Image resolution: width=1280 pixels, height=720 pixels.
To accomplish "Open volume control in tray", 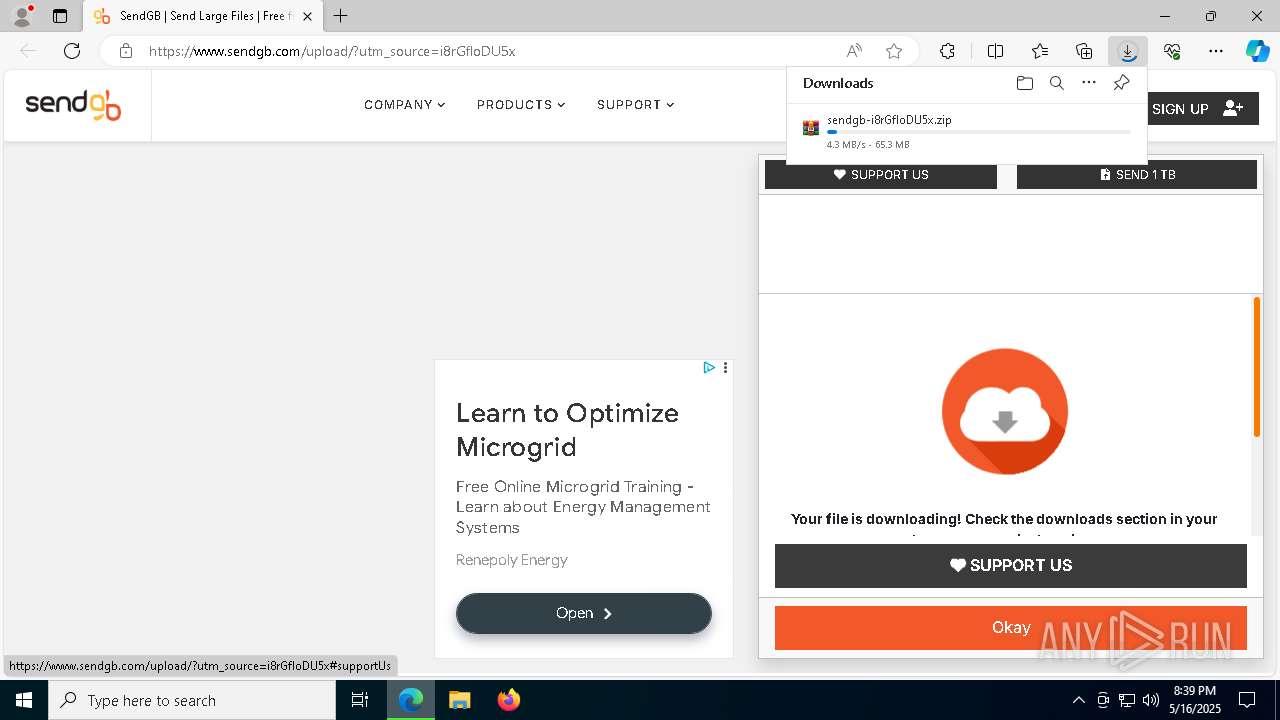I will tap(1151, 700).
